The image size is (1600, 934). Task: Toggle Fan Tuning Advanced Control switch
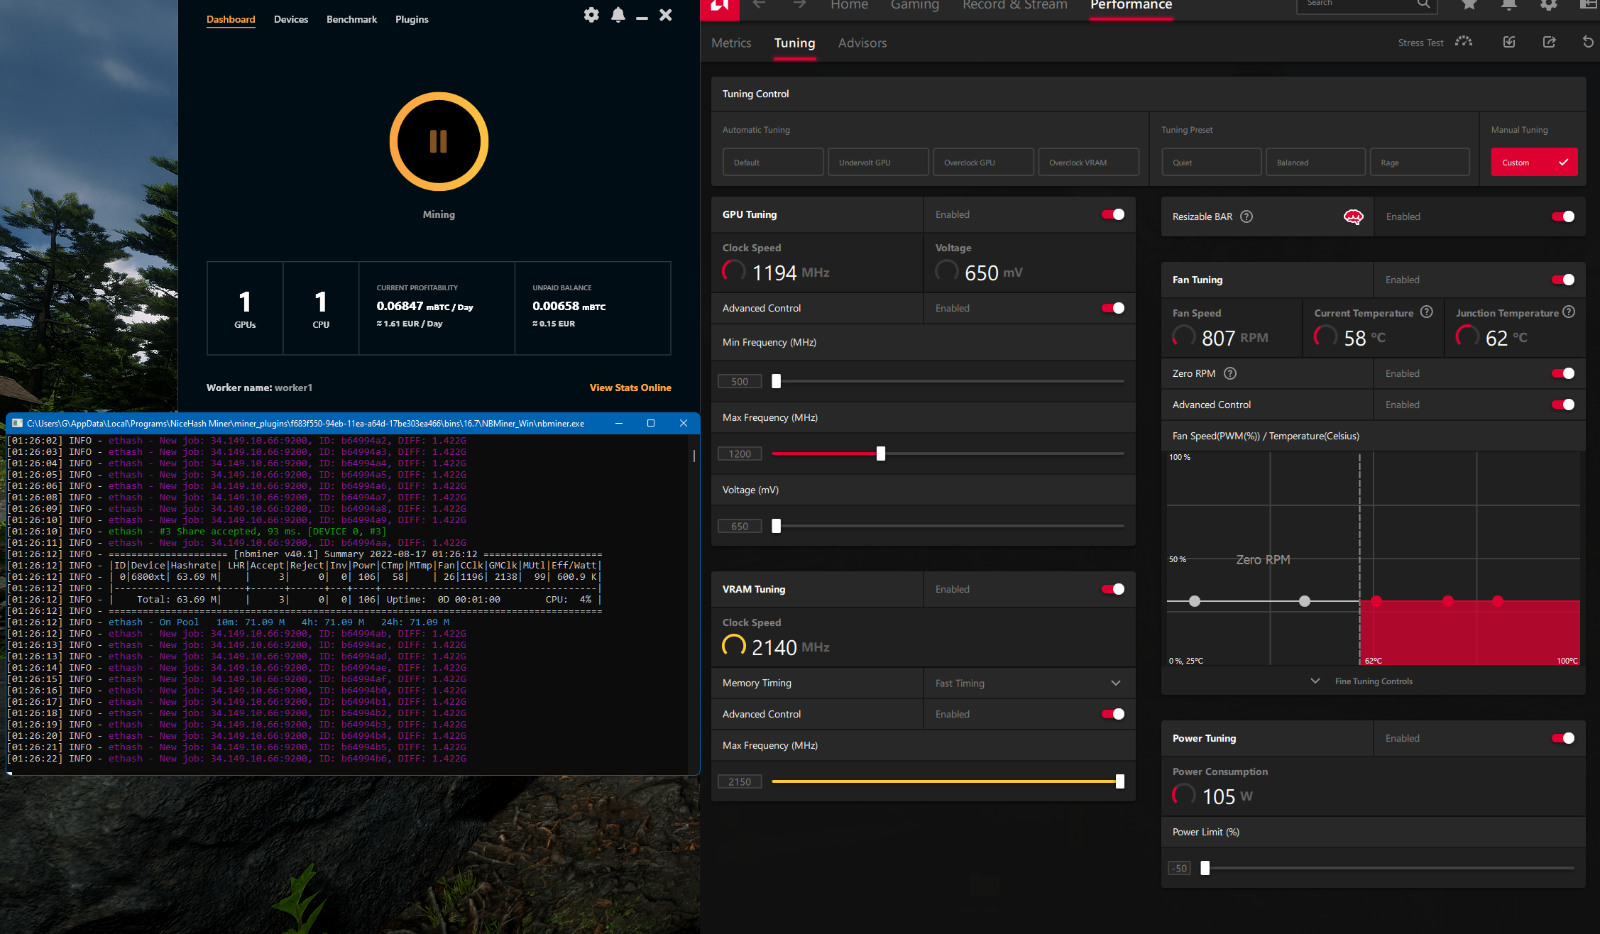1563,405
